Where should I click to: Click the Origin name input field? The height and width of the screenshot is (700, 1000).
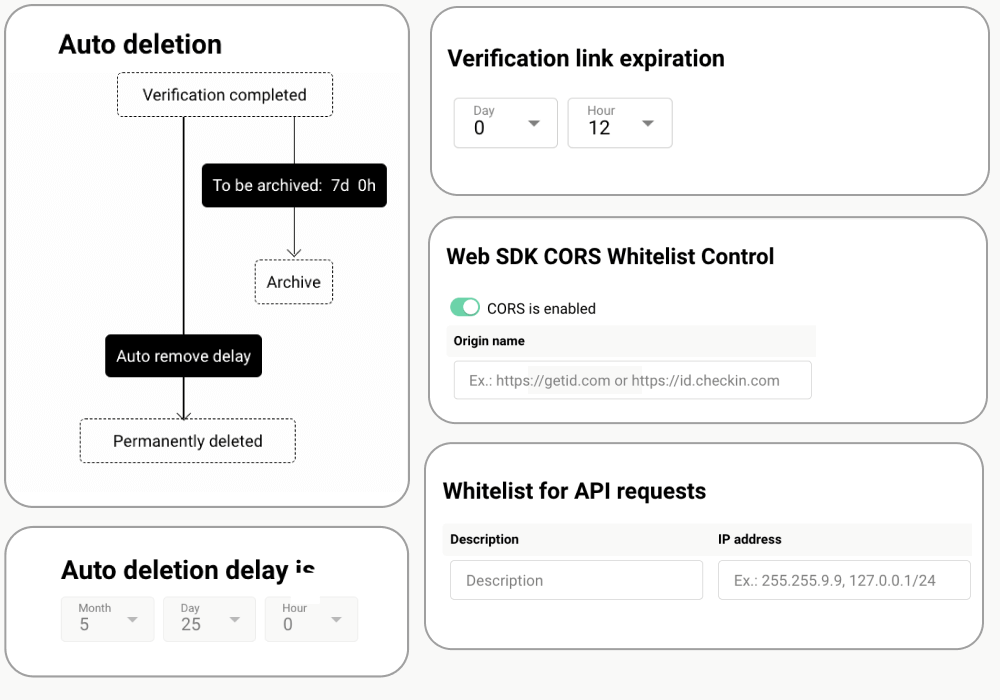coord(632,380)
